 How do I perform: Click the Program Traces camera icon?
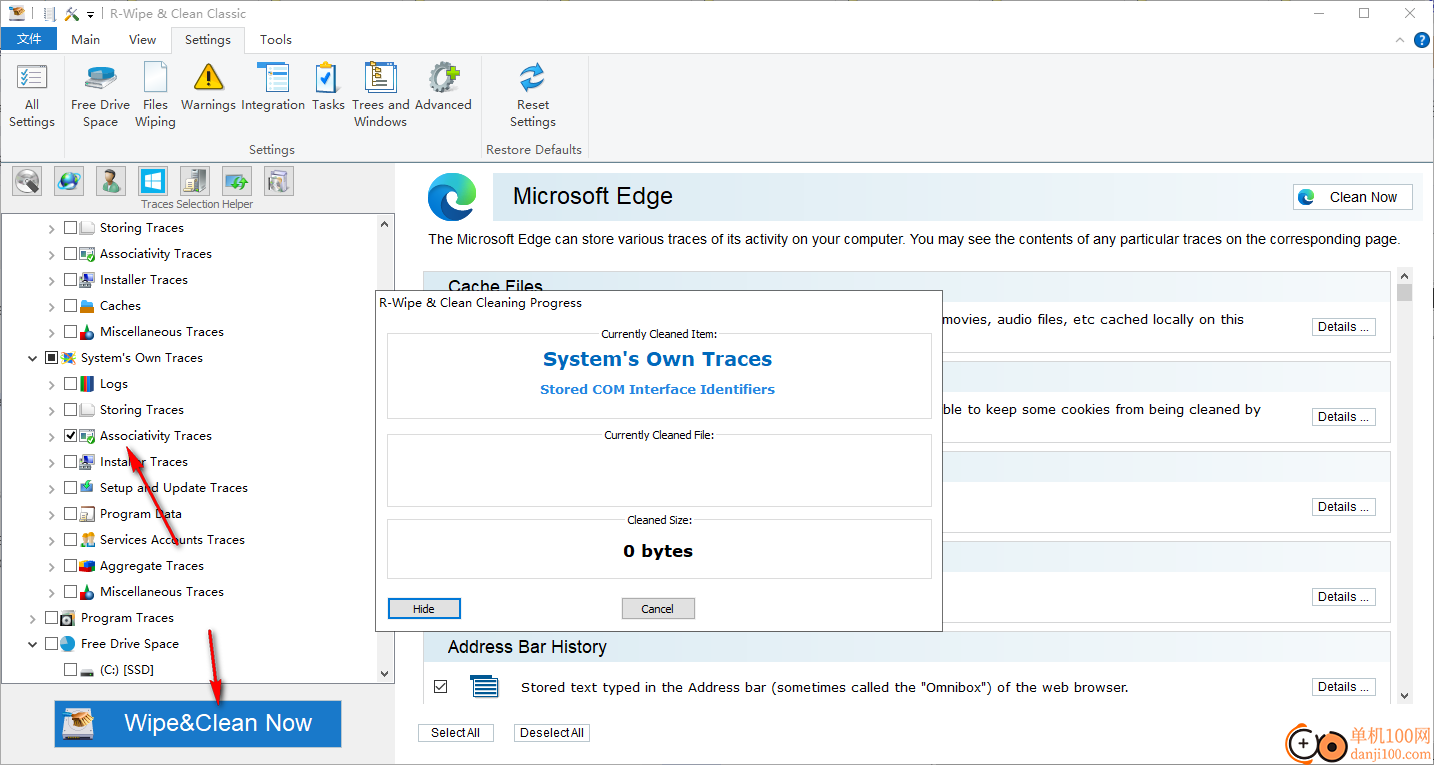coord(68,618)
